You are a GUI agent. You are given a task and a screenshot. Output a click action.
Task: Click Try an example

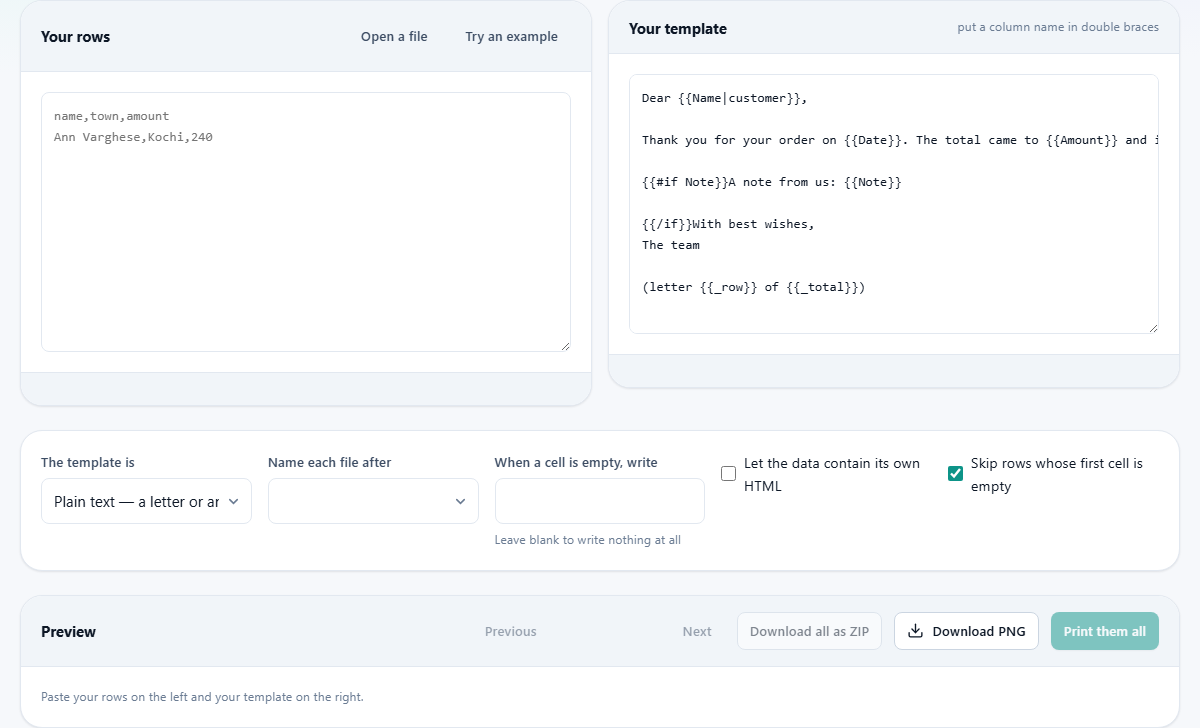[511, 37]
